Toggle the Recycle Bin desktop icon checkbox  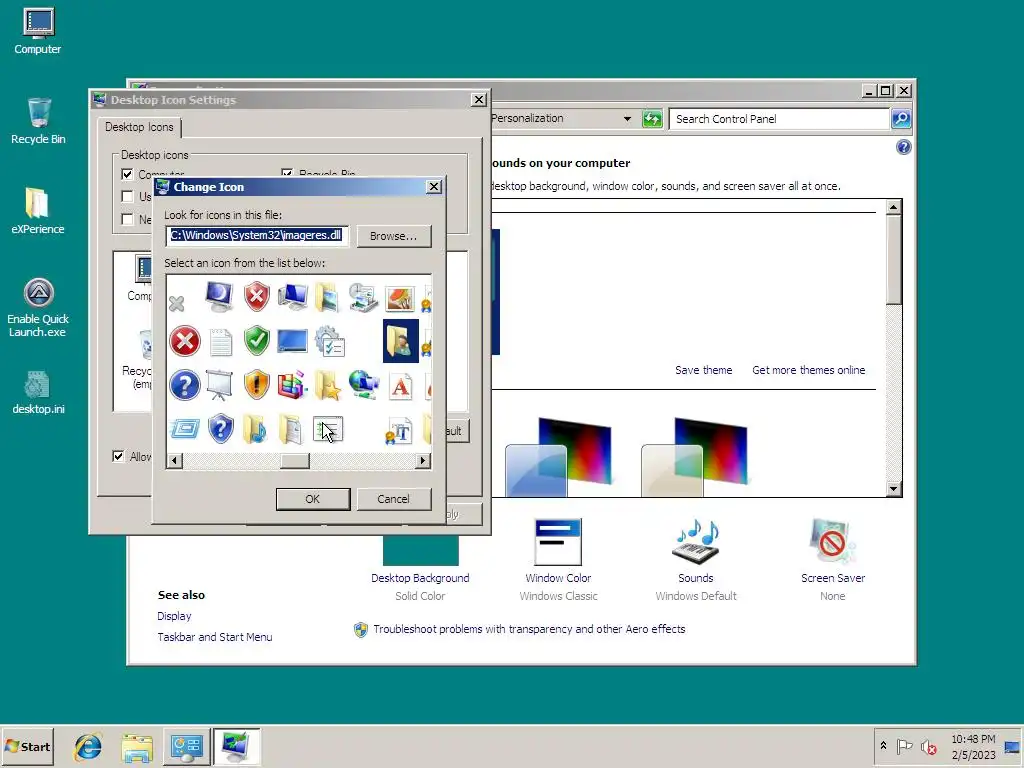pos(287,174)
